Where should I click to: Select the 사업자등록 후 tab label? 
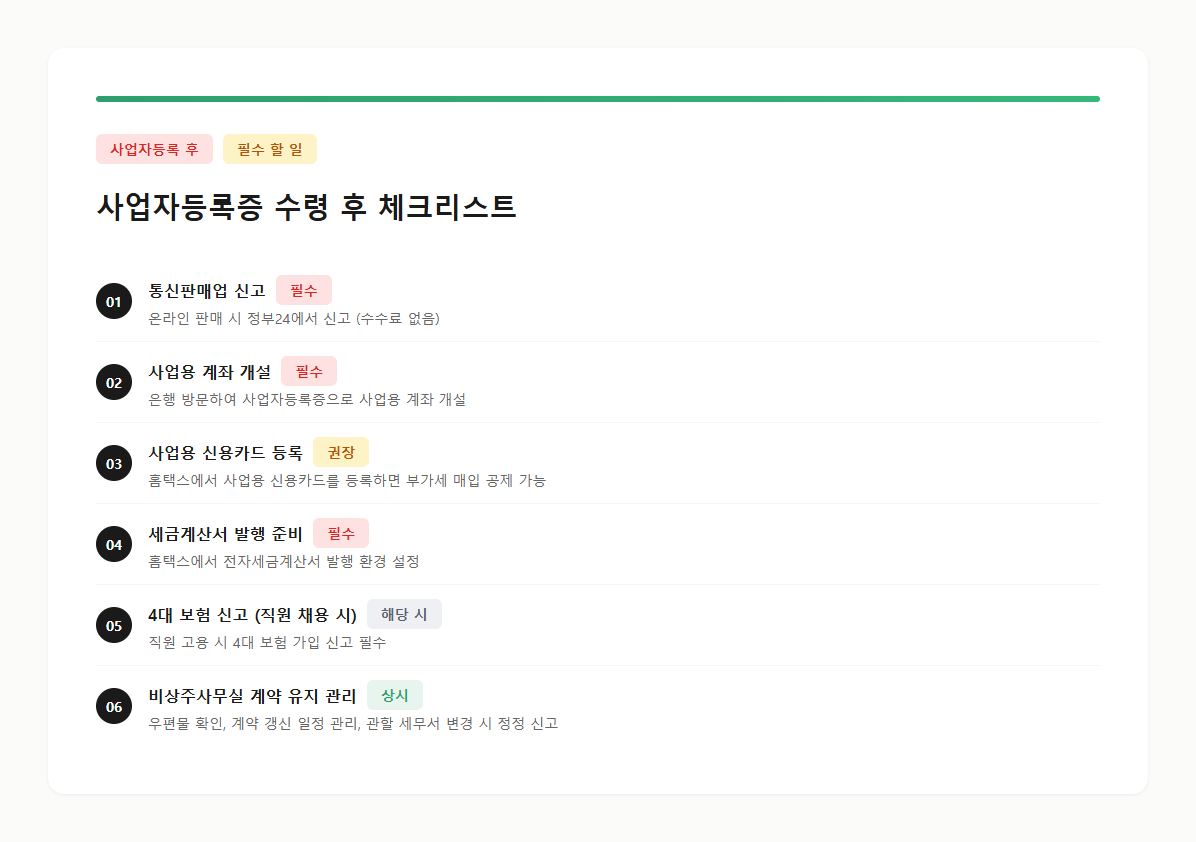click(x=154, y=148)
